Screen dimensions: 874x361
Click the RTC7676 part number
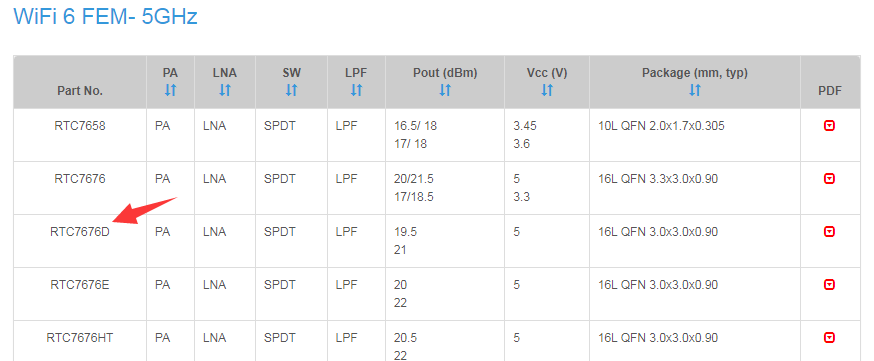80,179
